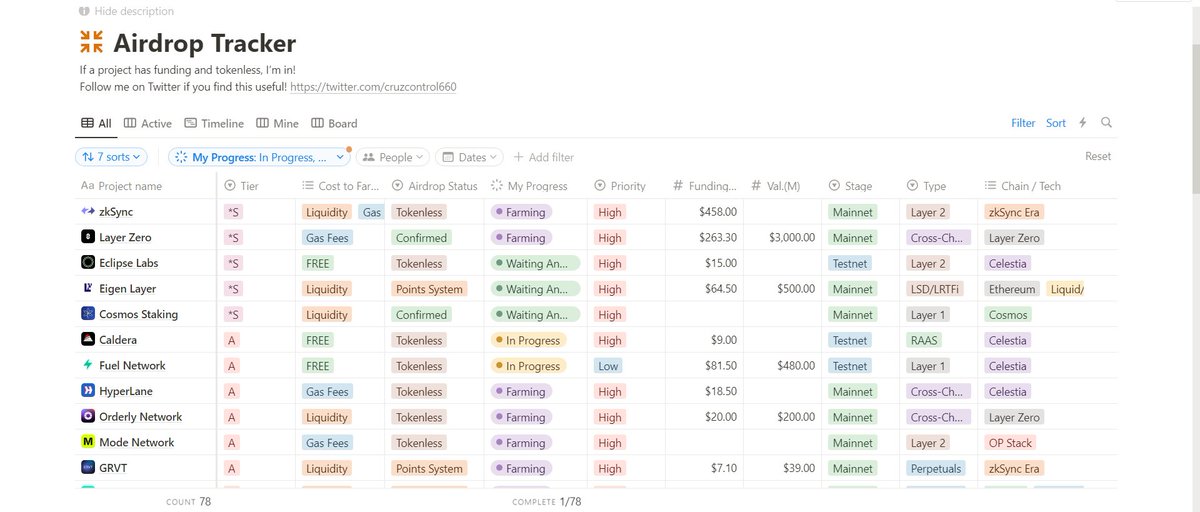The image size is (1200, 512).
Task: Click the OP Stack tag for Mode Network
Action: click(1010, 442)
